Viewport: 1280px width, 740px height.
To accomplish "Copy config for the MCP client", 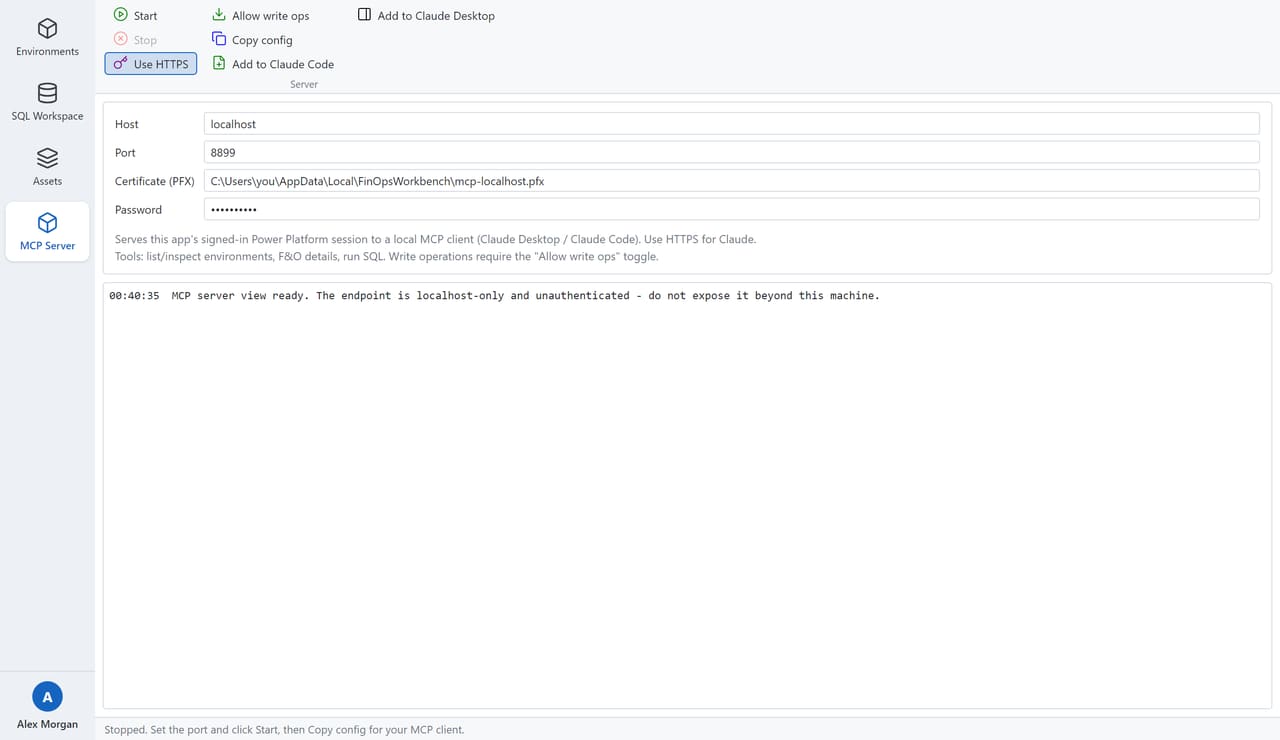I will click(252, 40).
